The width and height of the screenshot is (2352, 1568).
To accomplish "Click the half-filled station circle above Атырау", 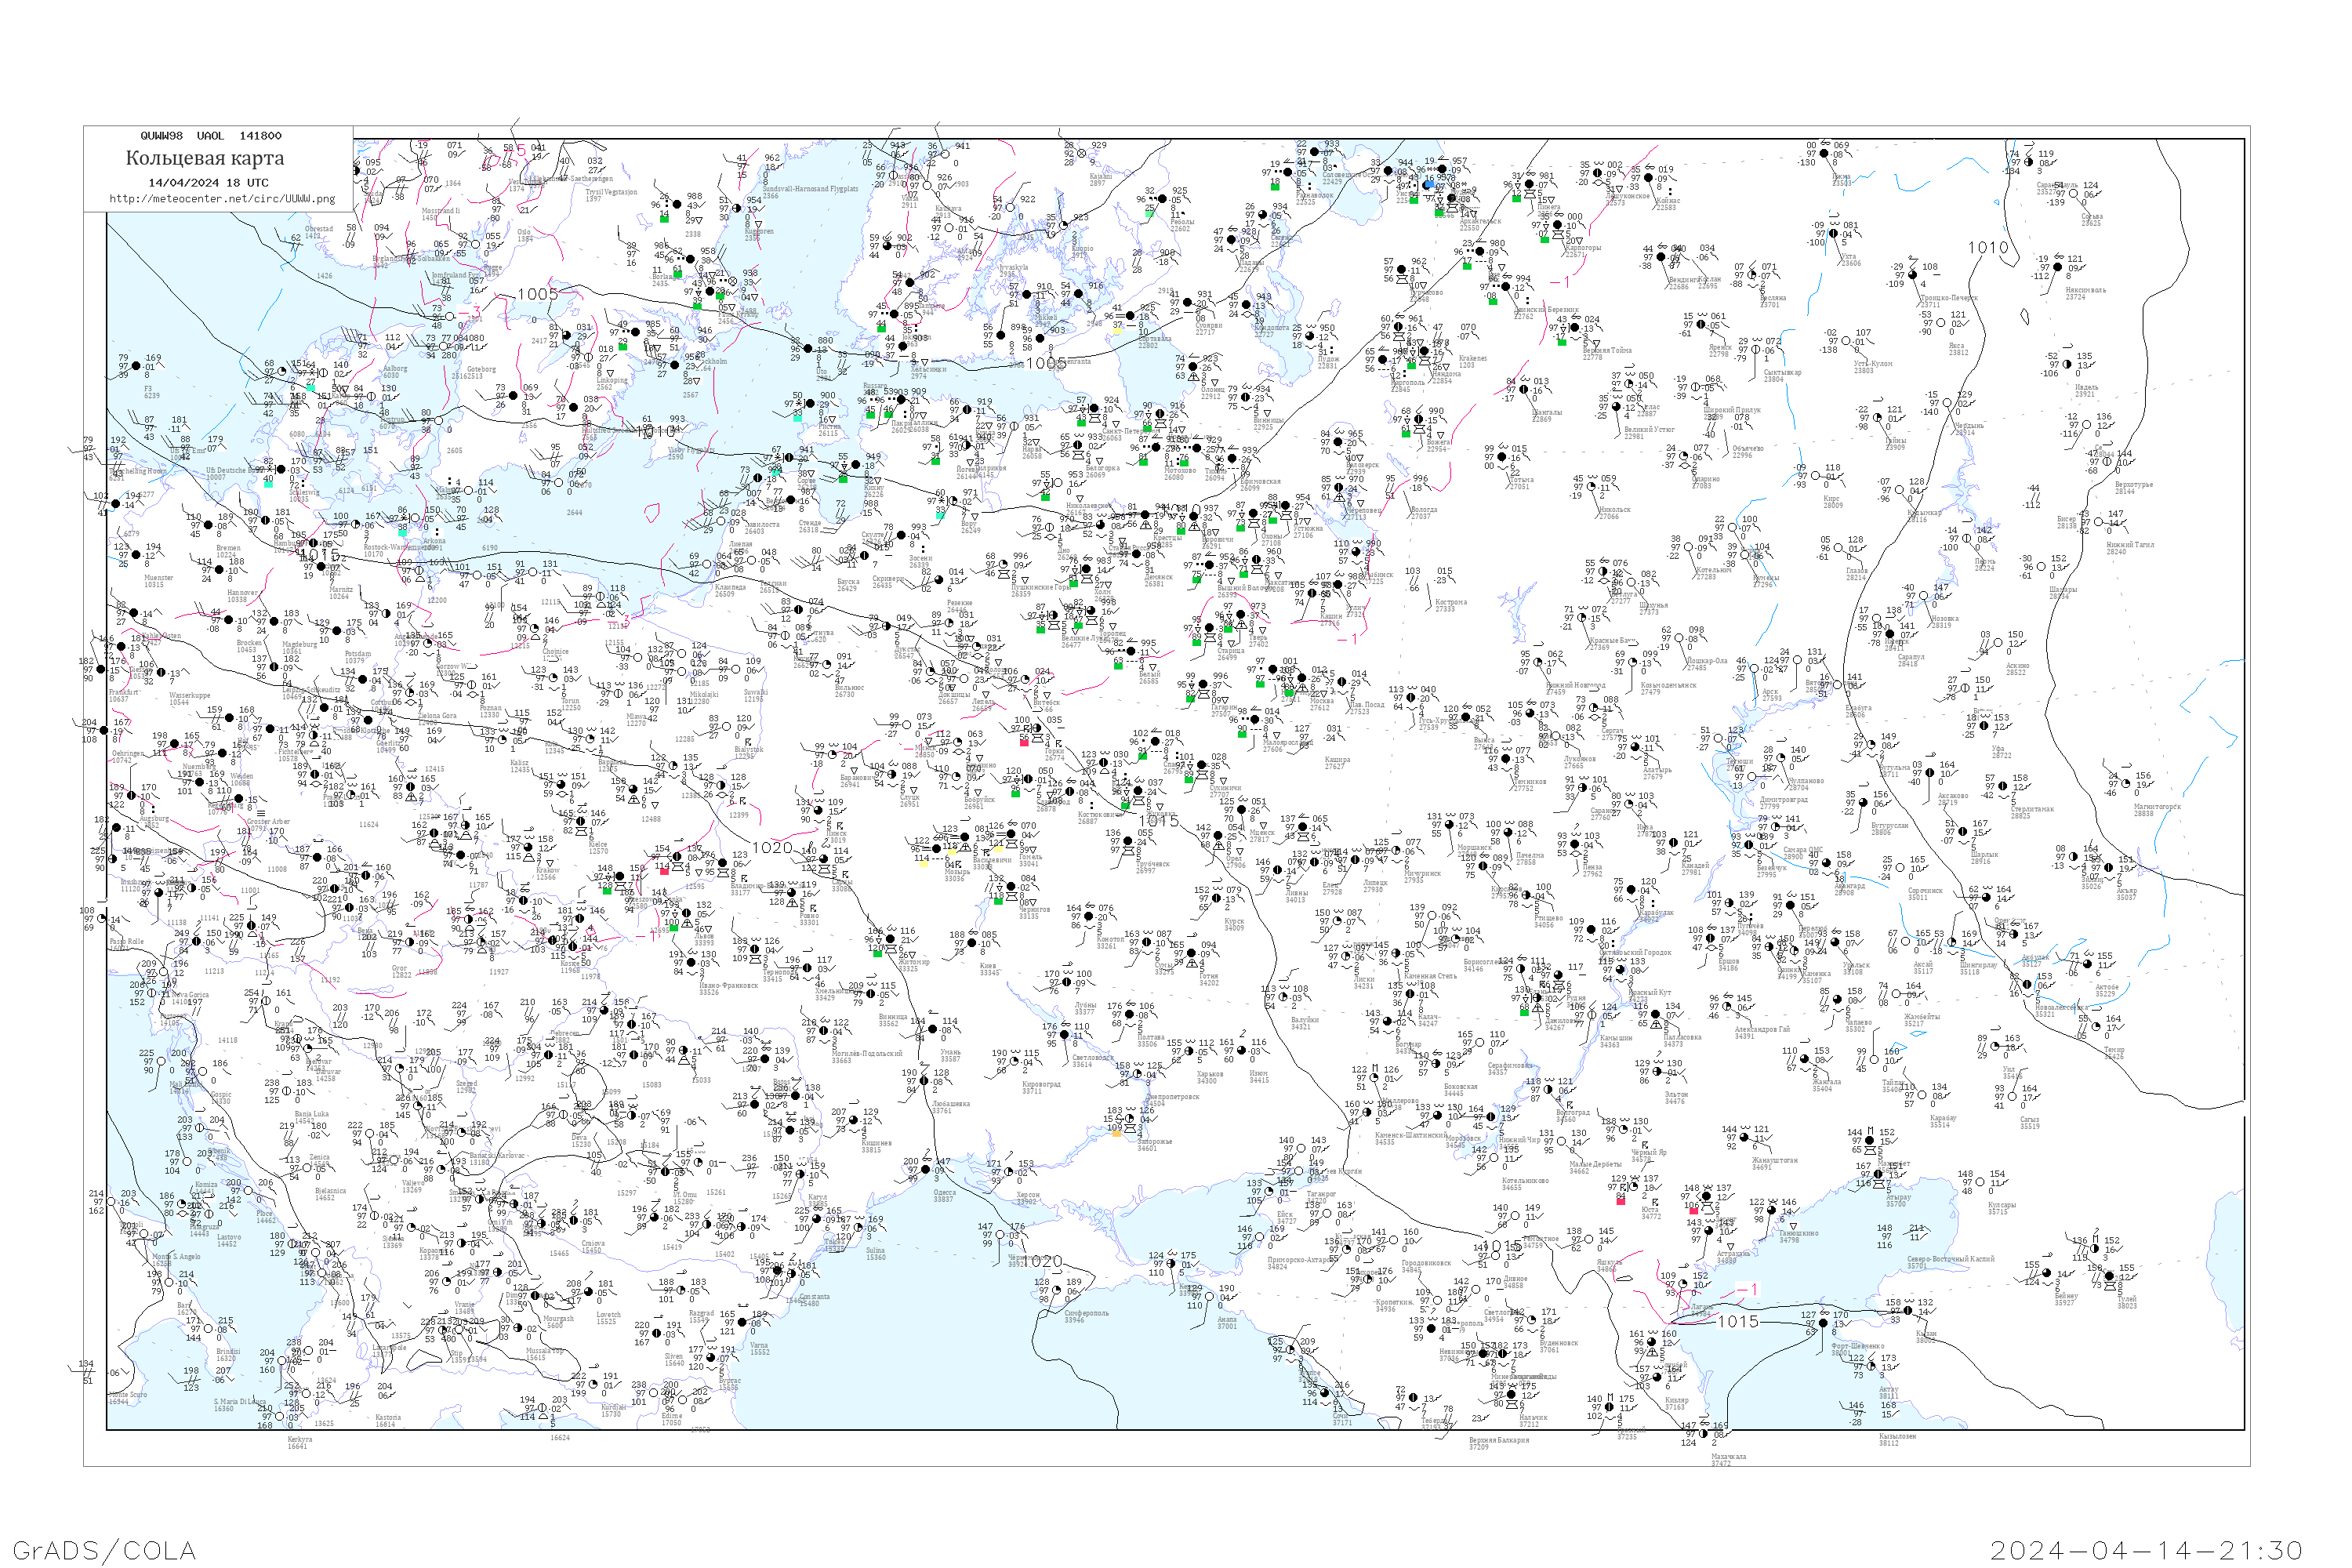I will [1881, 1174].
